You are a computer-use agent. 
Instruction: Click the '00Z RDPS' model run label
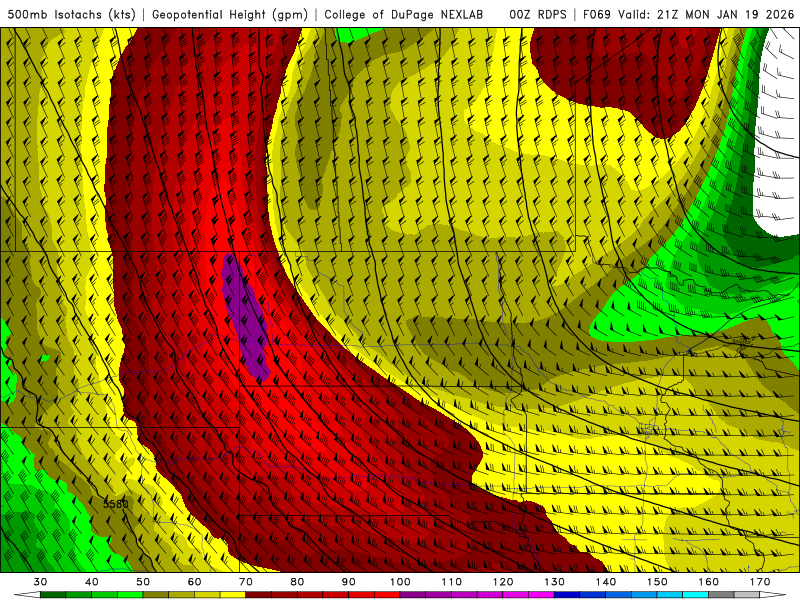tap(538, 14)
